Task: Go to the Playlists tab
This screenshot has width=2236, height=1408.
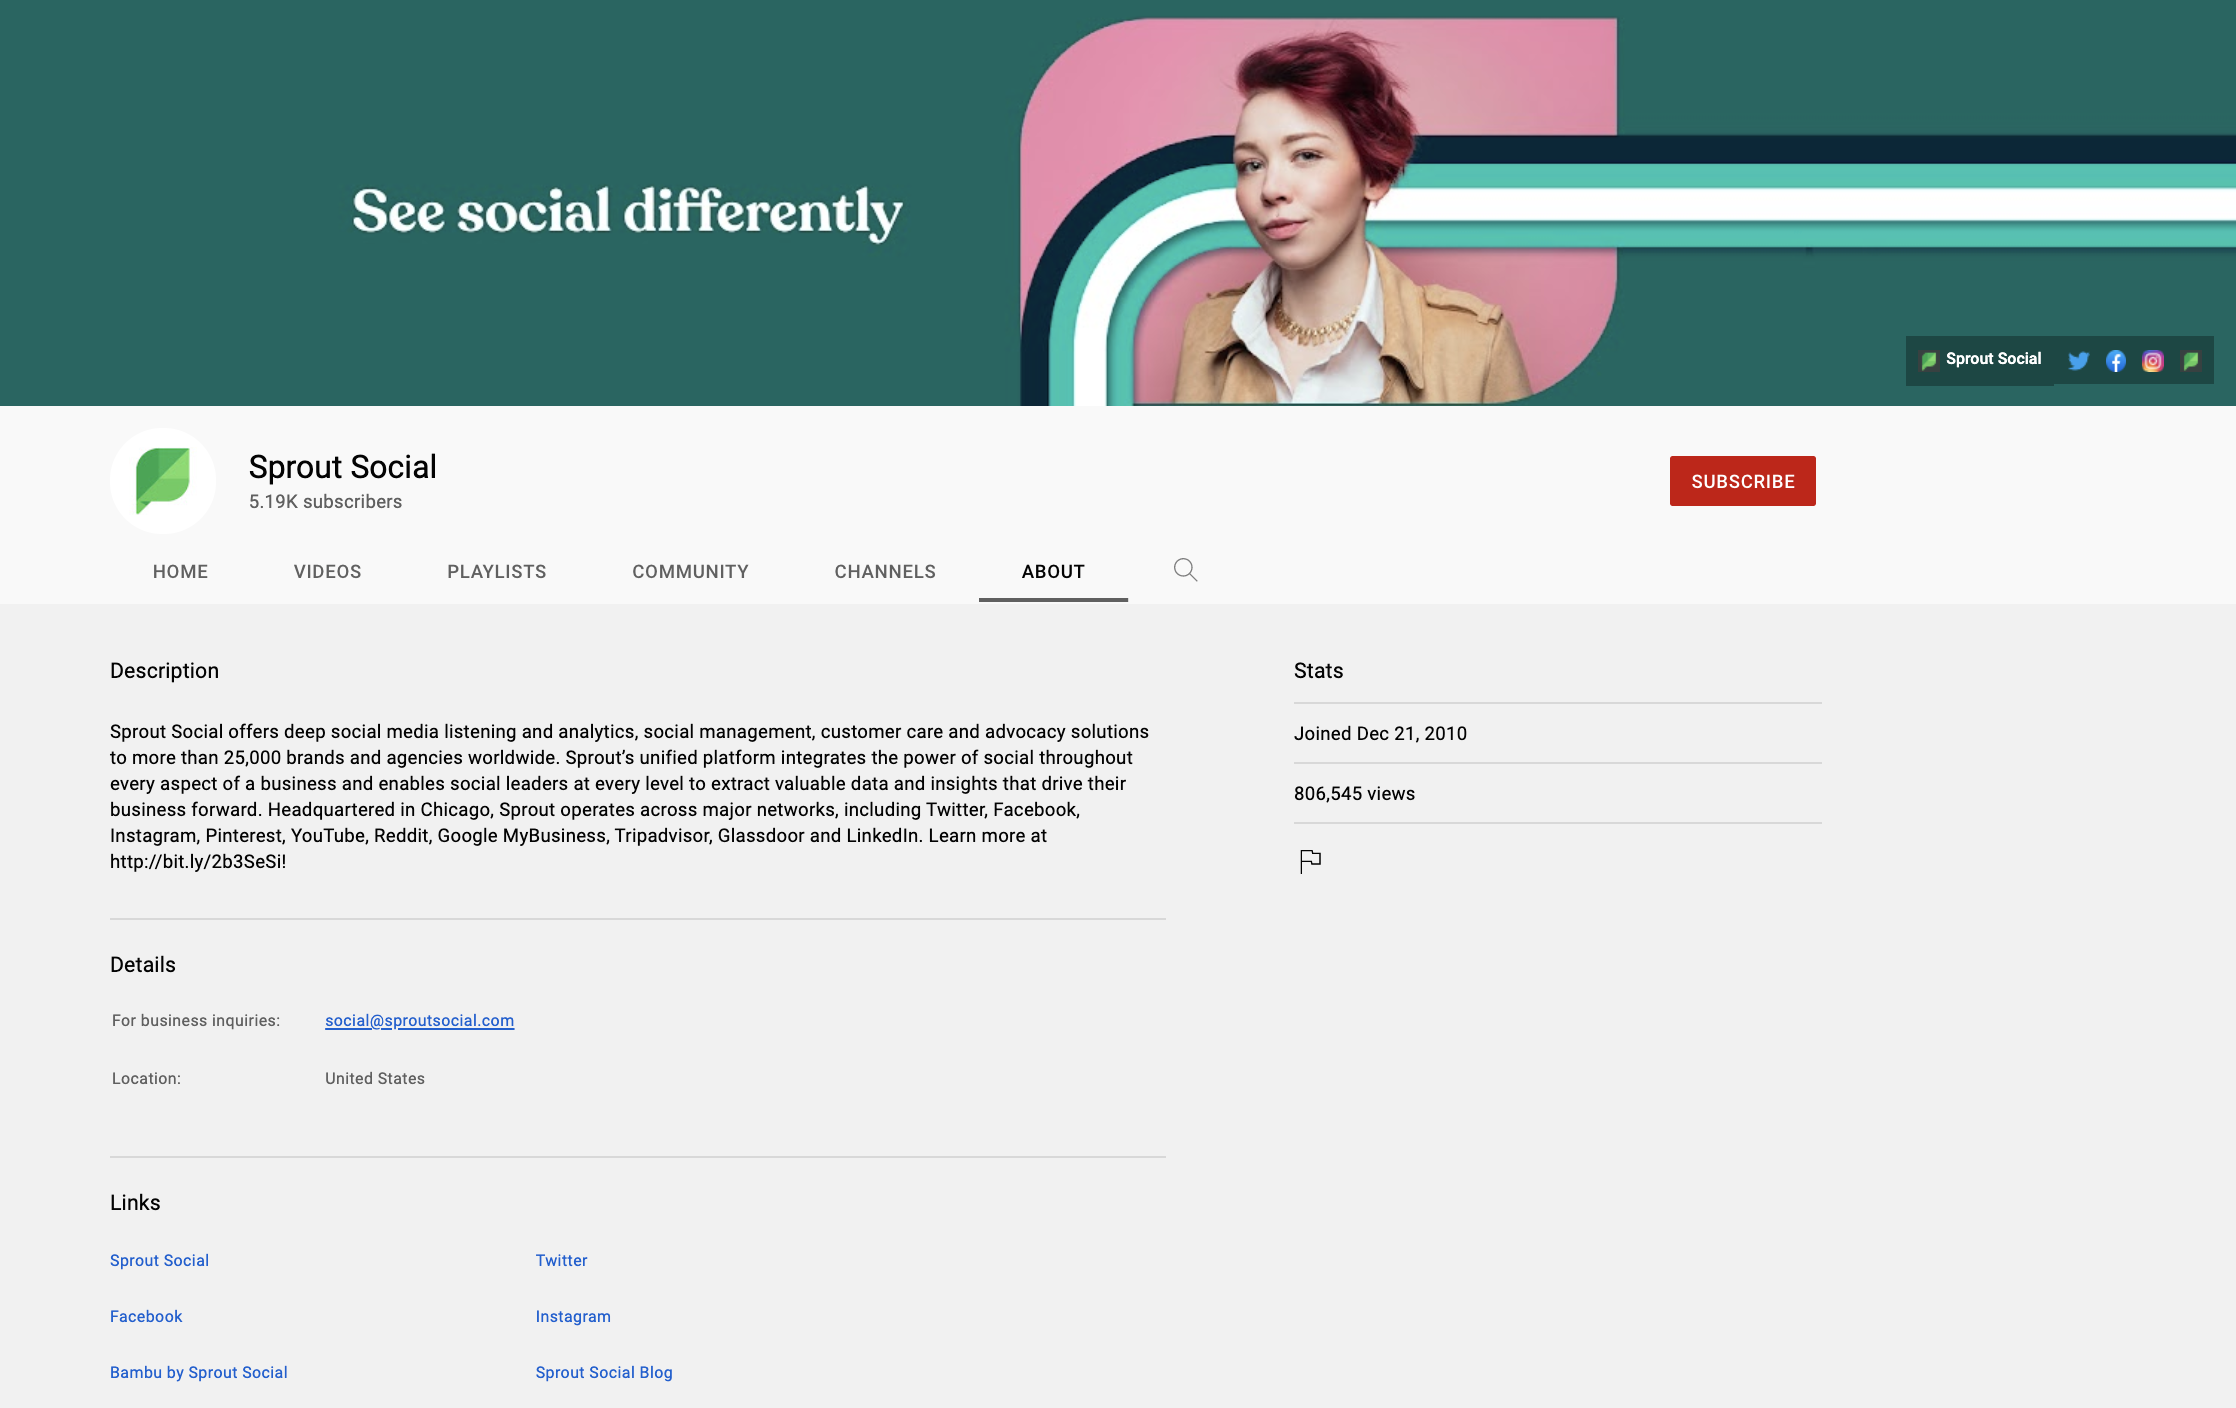Action: (x=496, y=572)
